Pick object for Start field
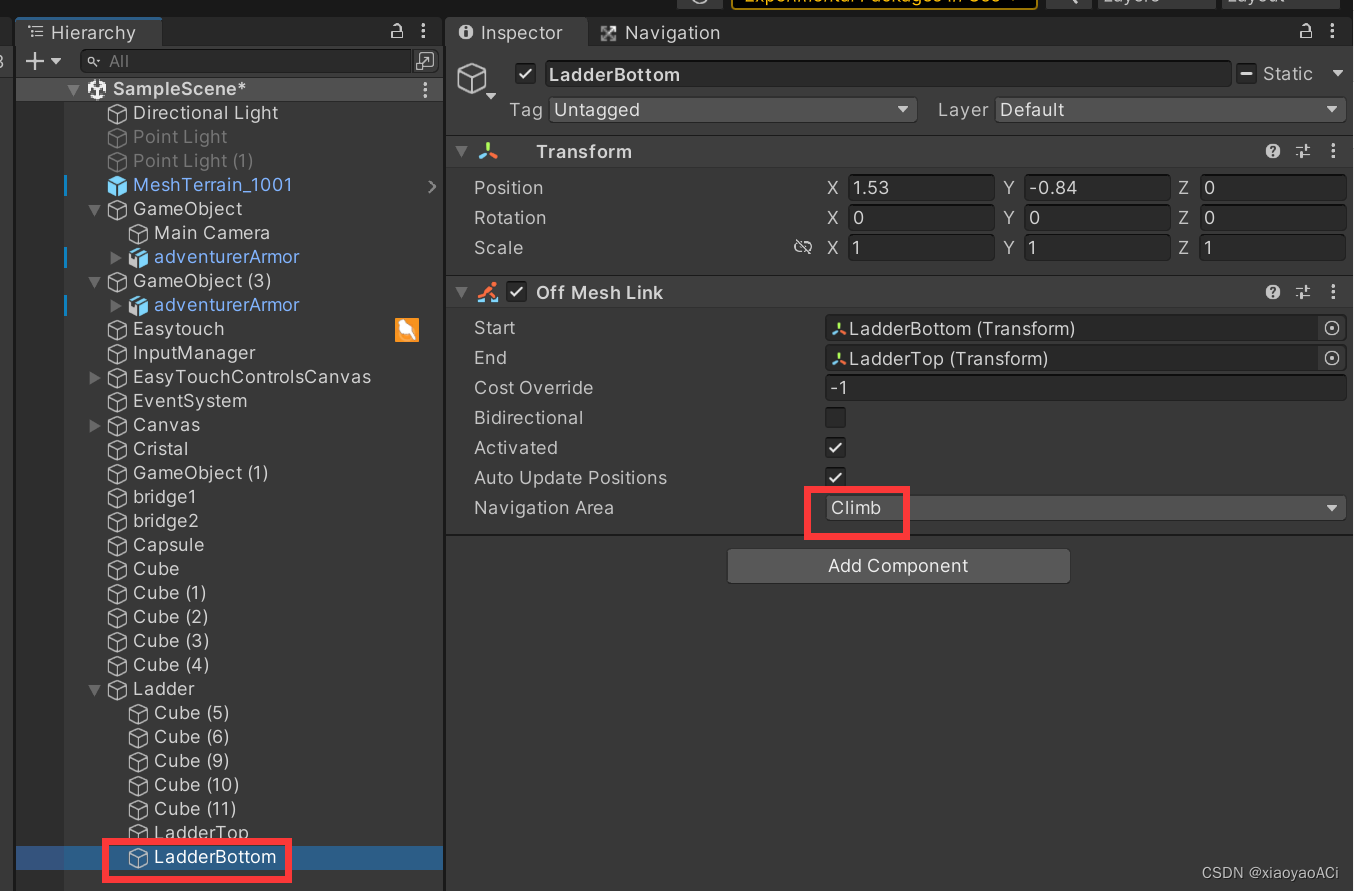This screenshot has width=1354, height=891. (x=1332, y=328)
